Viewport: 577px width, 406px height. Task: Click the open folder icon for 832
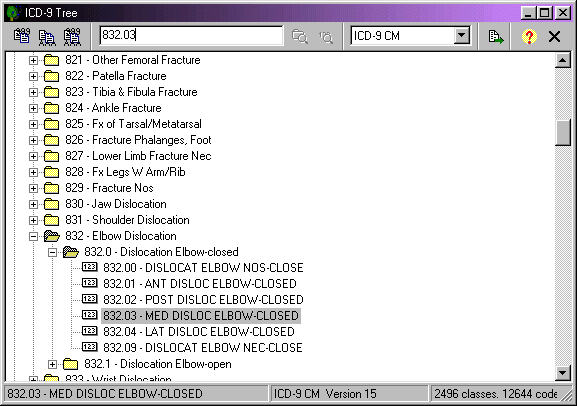tap(52, 236)
